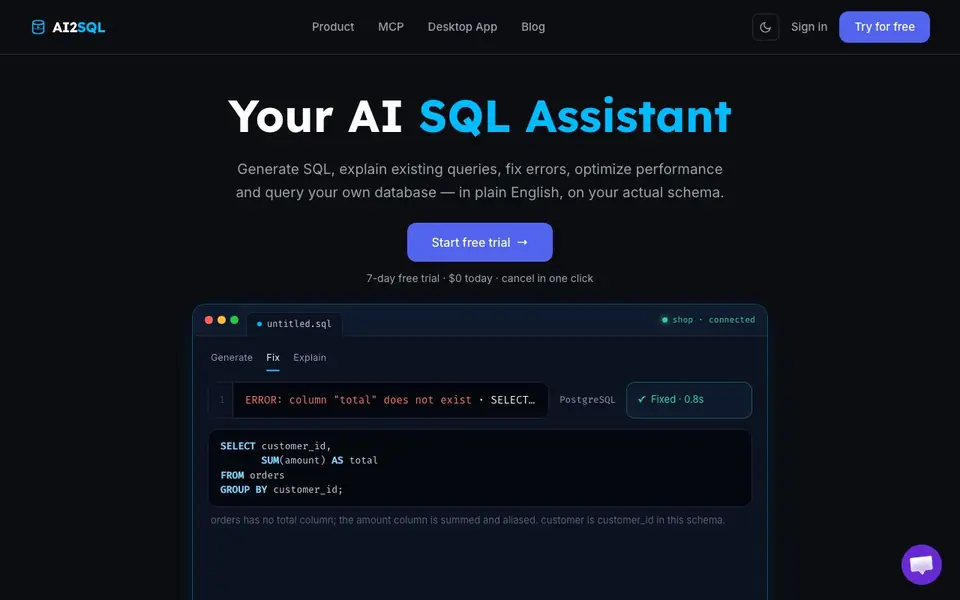Click the Try for free button
Screen dimensions: 960x600
click(x=884, y=27)
